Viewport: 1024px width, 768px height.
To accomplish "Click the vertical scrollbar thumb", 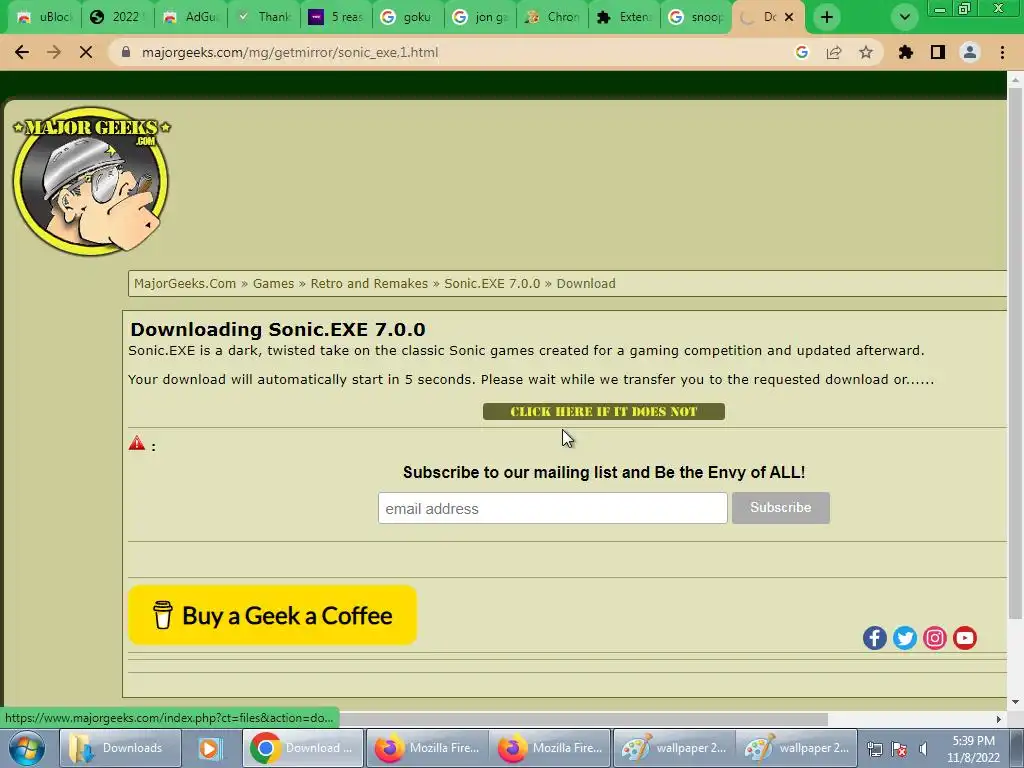I will coord(1015,353).
